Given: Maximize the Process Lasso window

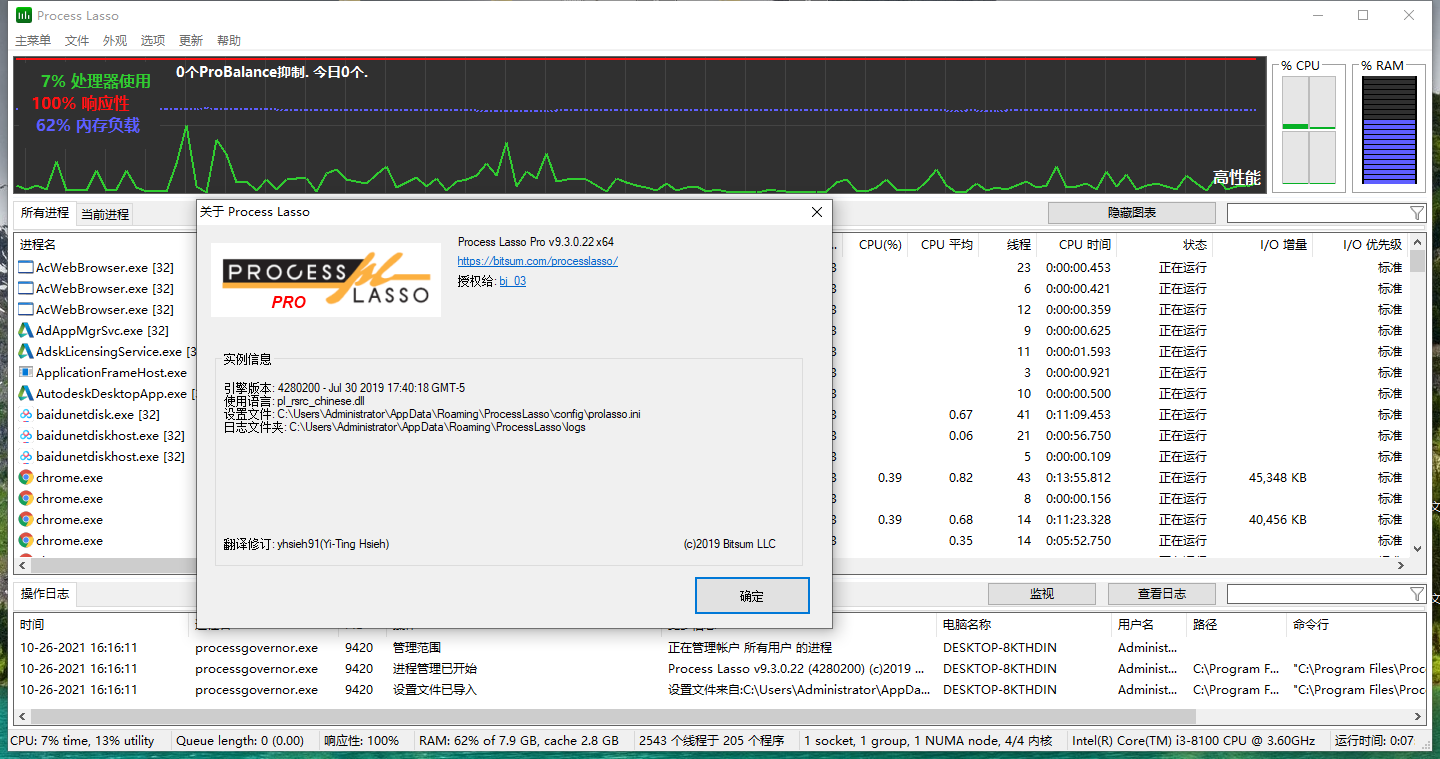Looking at the screenshot, I should pos(1363,15).
